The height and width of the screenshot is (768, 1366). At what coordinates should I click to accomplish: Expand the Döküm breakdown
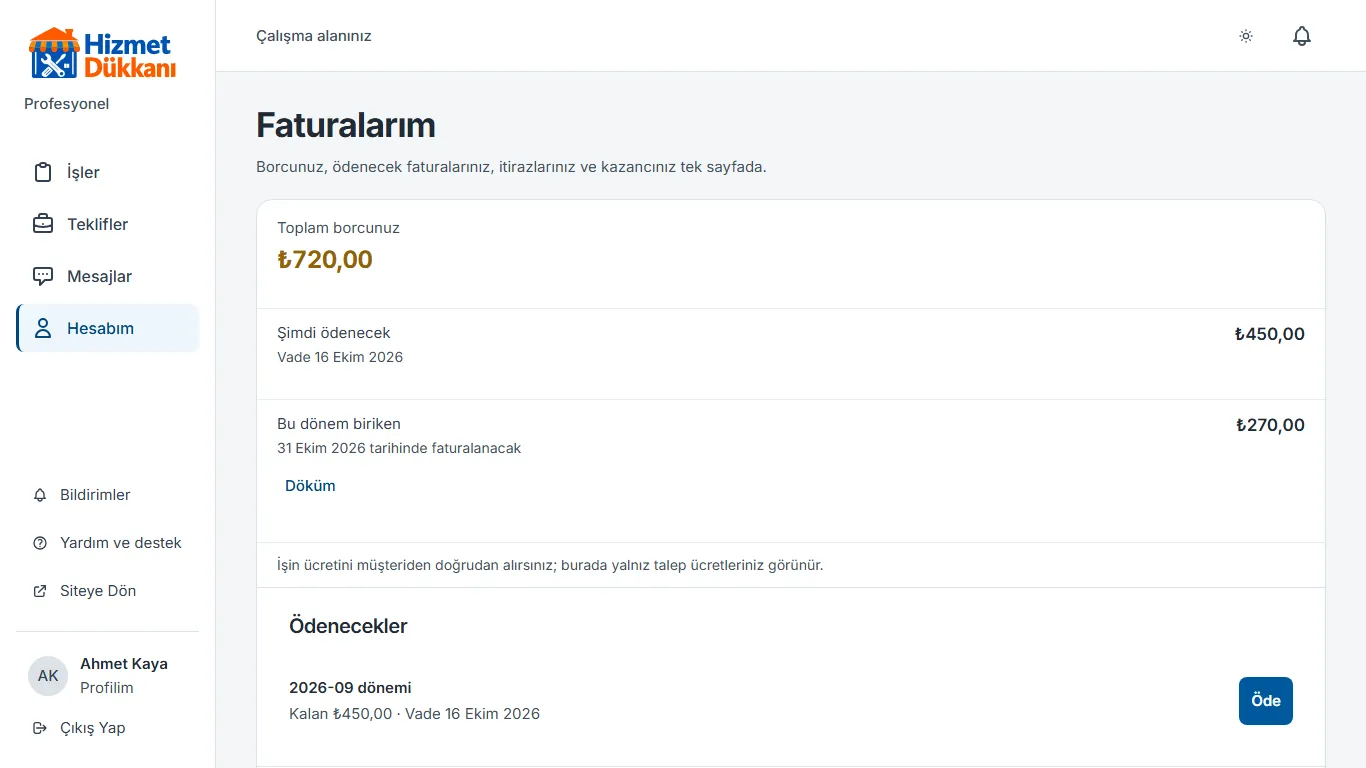[310, 486]
